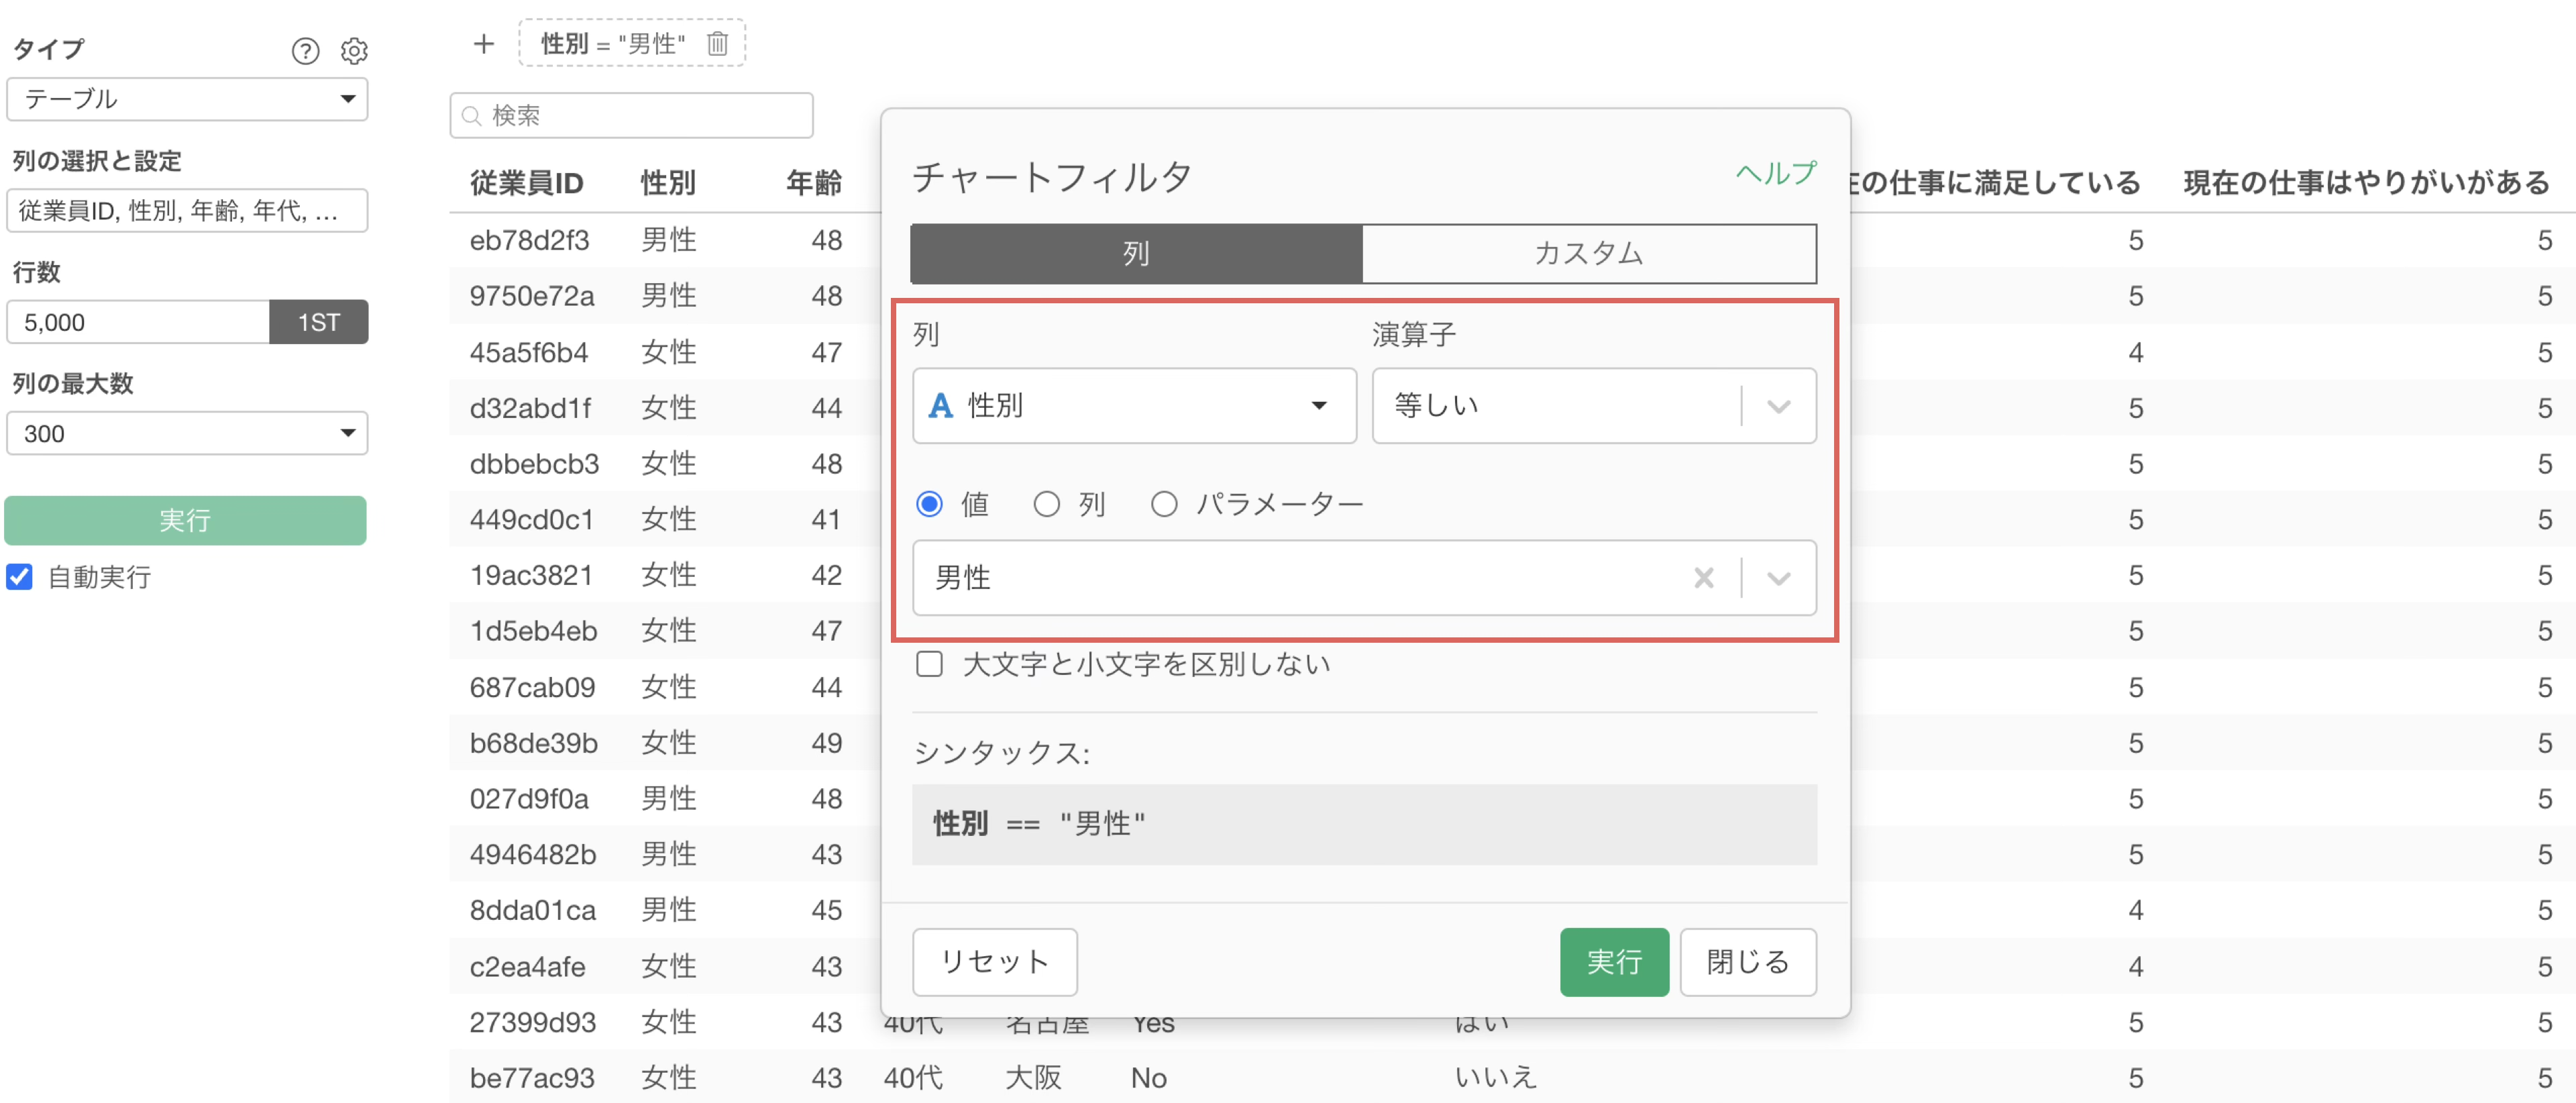This screenshot has height=1103, width=2576.
Task: Expand the 男性 value chevron
Action: click(x=1778, y=577)
